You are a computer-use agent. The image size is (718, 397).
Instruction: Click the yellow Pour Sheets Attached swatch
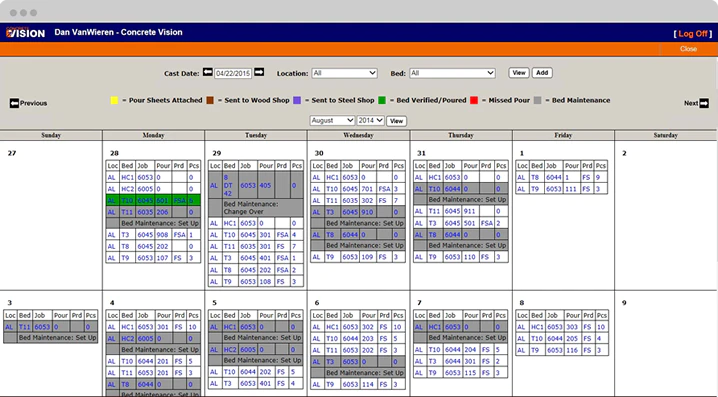[x=114, y=100]
